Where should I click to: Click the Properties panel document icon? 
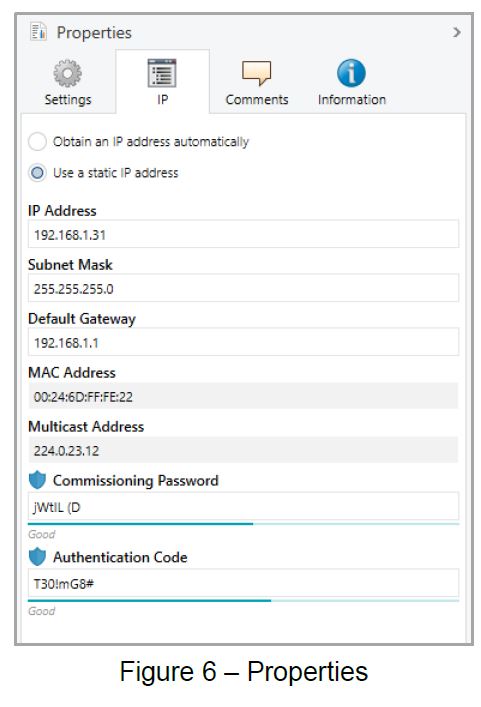pos(38,32)
